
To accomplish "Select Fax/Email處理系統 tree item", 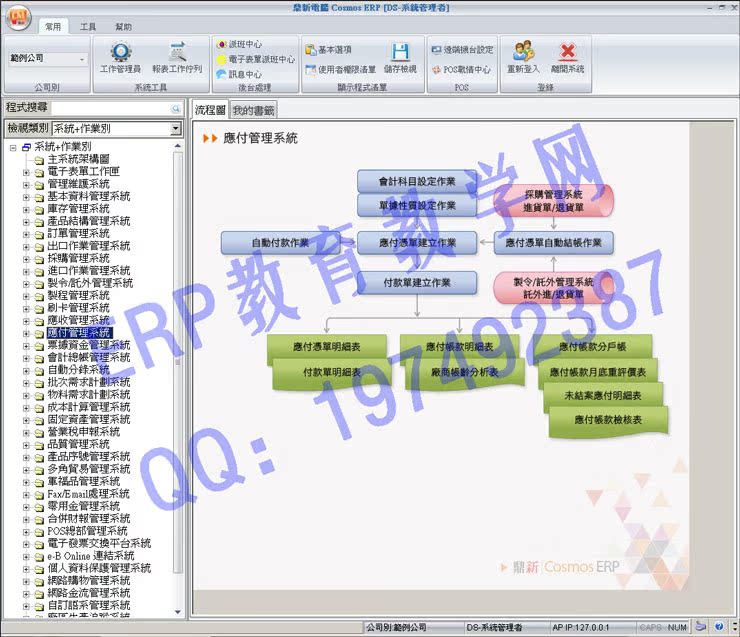I will click(88, 494).
